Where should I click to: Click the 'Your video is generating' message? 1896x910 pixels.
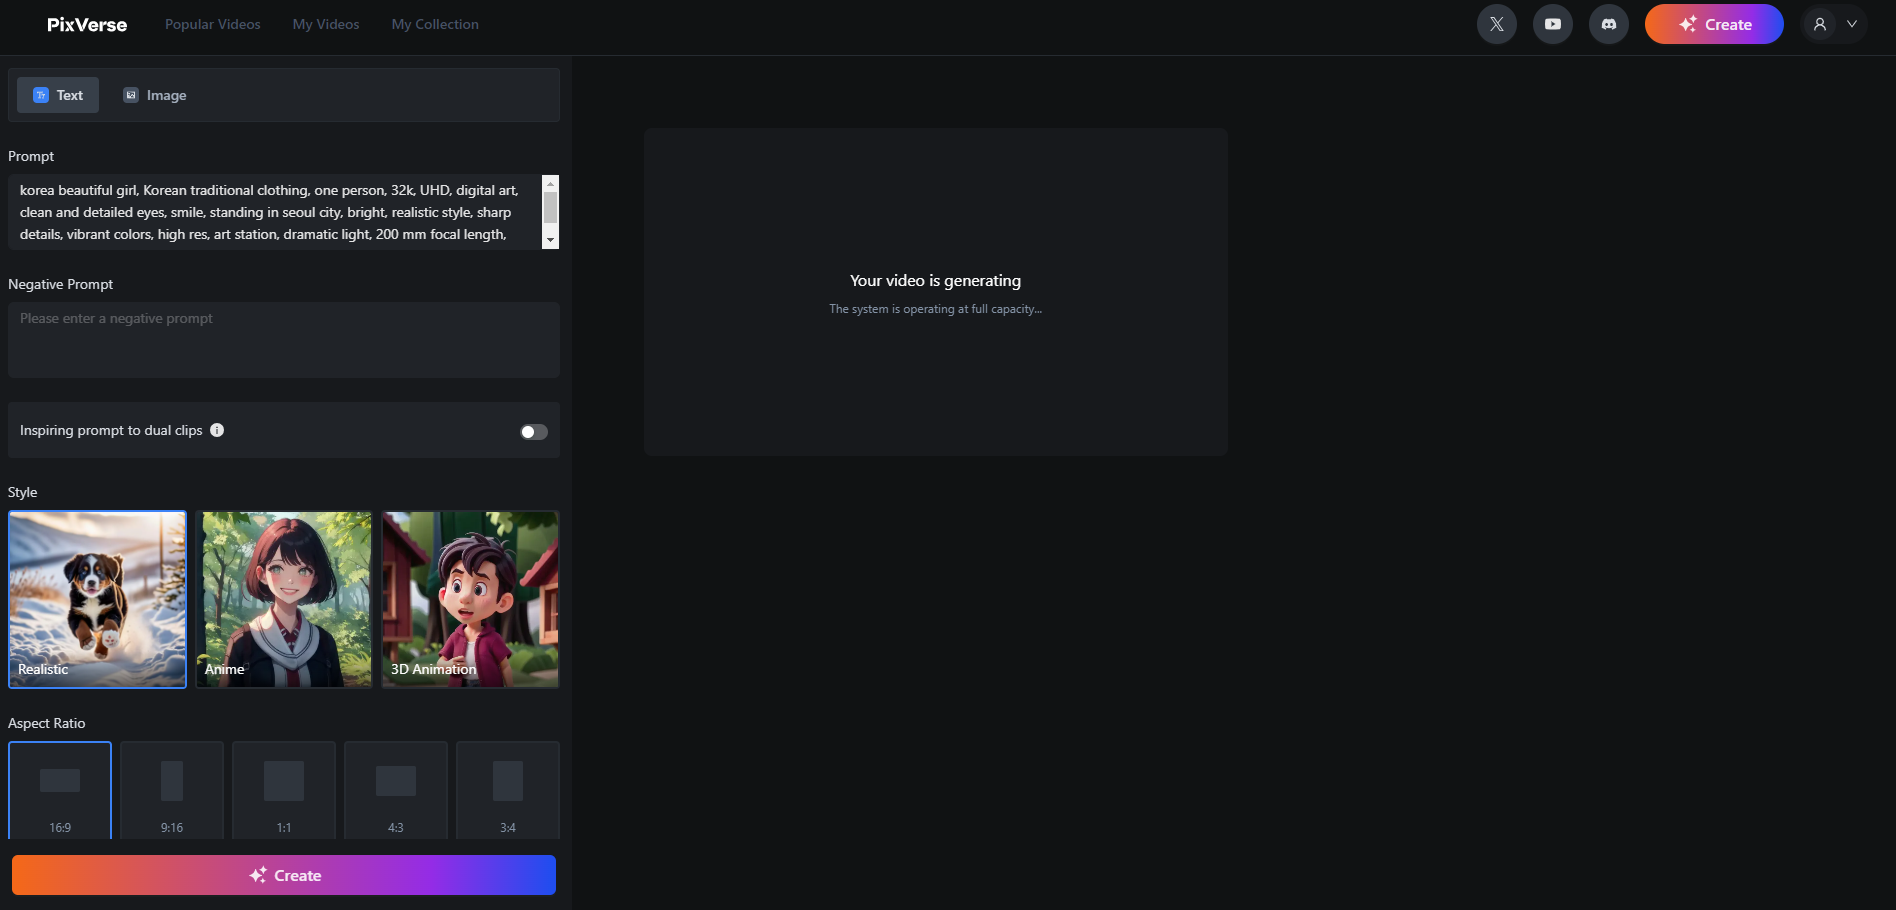tap(935, 281)
